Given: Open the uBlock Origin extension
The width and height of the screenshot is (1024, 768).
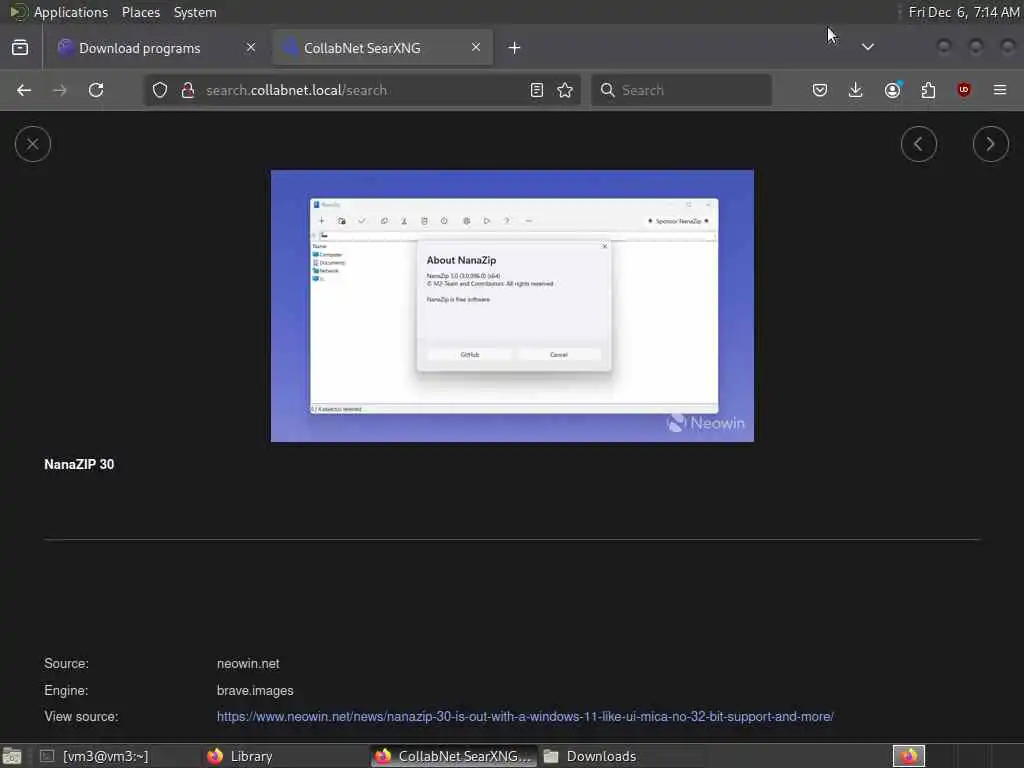Looking at the screenshot, I should [964, 90].
